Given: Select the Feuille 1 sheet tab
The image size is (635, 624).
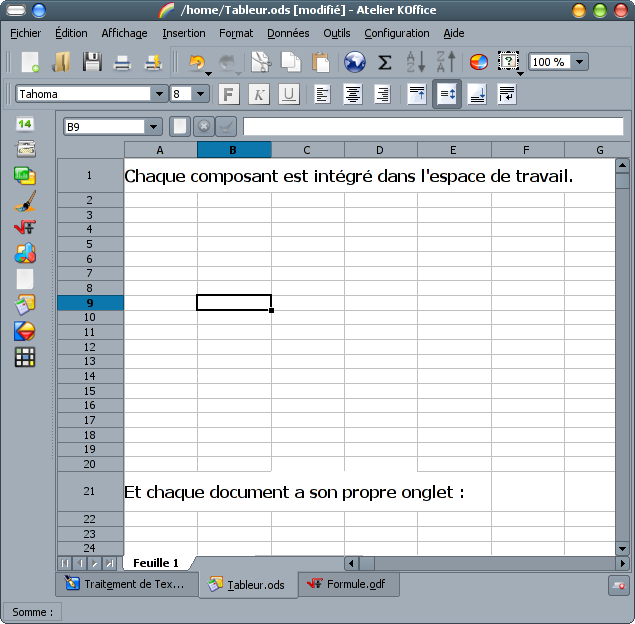Looking at the screenshot, I should [156, 563].
